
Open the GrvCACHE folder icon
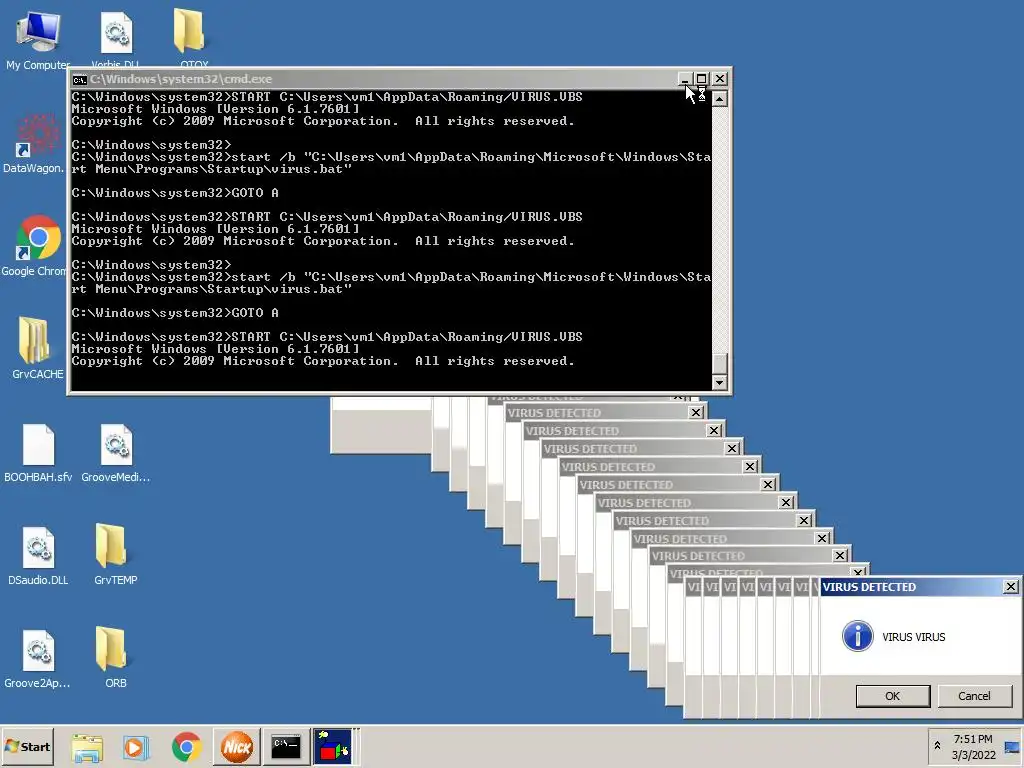pos(37,347)
